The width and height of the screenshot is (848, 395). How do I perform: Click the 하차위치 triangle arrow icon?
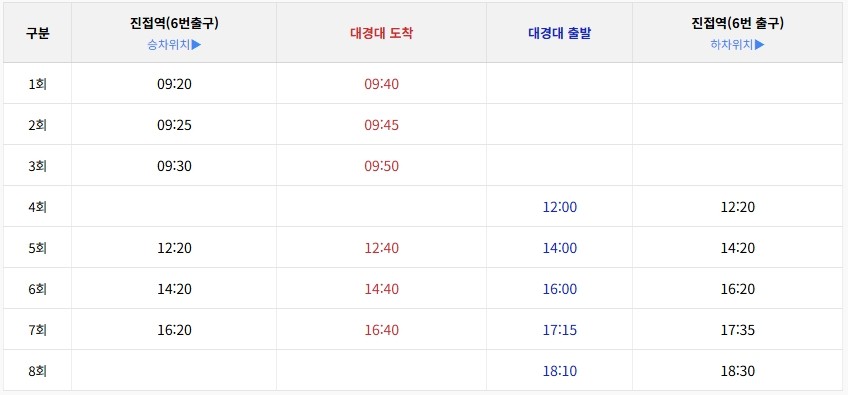tap(760, 44)
